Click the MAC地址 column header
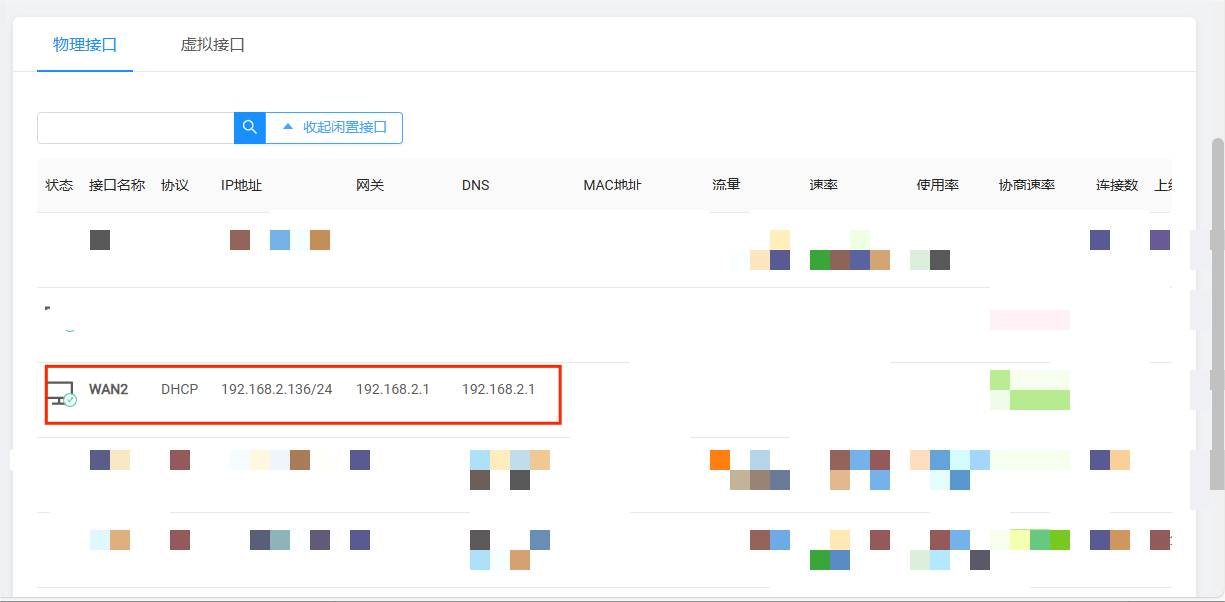1225x602 pixels. point(612,185)
